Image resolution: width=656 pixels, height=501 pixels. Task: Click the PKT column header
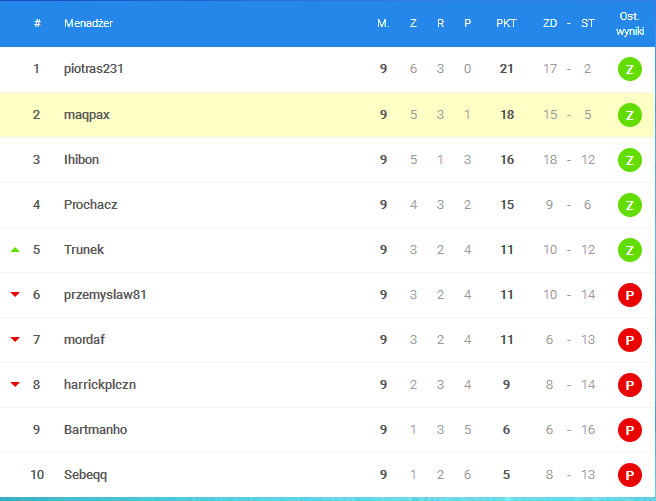(x=506, y=23)
